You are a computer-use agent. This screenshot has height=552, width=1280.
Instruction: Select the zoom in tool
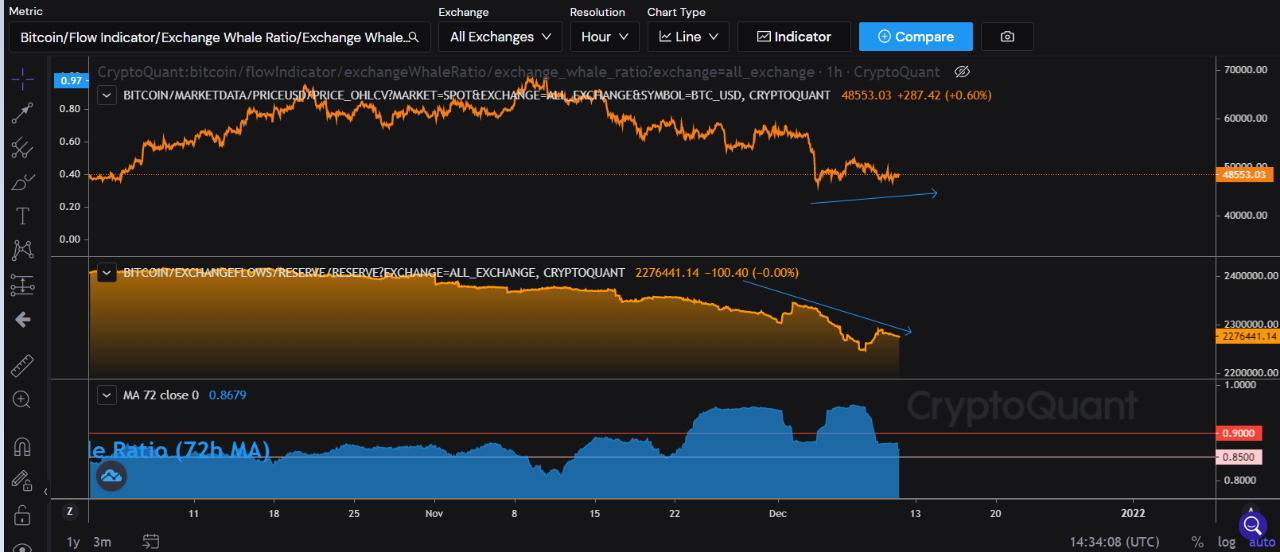22,399
